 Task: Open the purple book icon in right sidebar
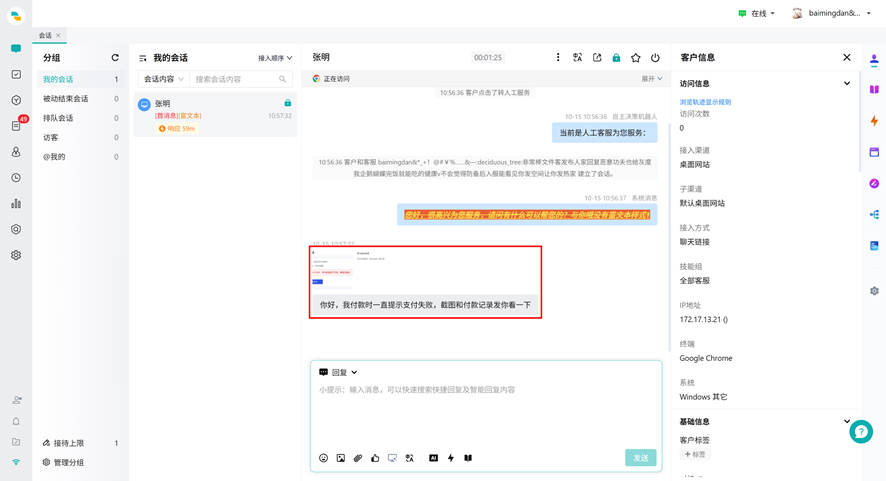point(874,89)
